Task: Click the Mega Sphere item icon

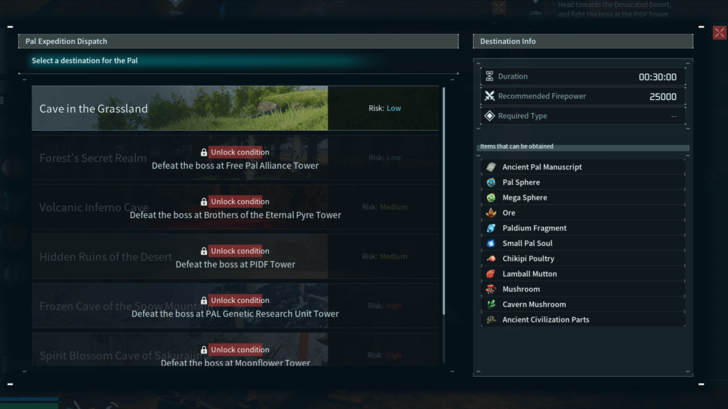Action: pos(491,197)
